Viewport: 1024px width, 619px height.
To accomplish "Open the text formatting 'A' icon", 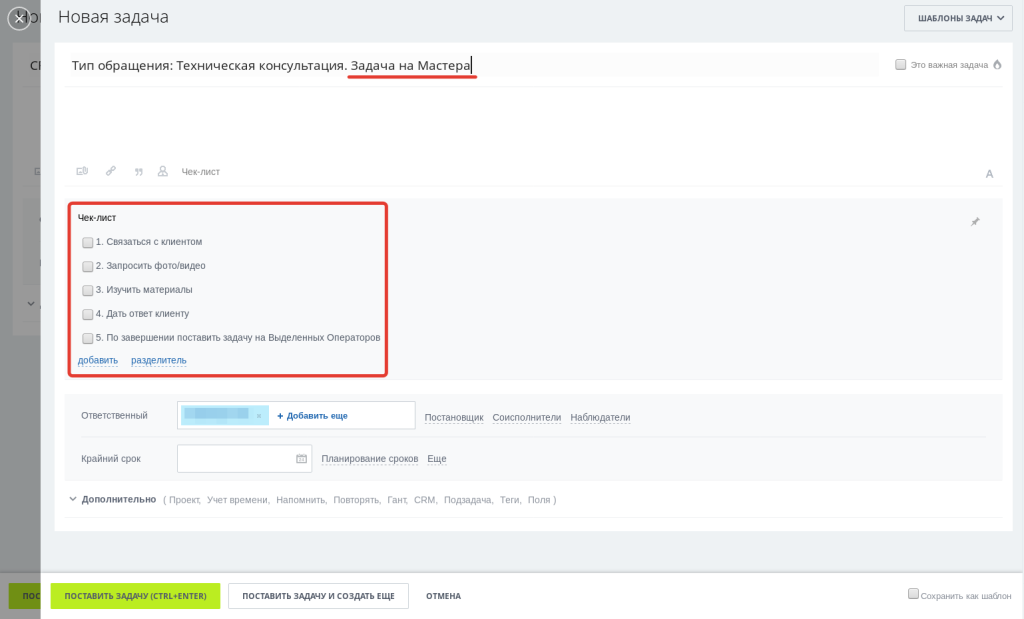I will tap(989, 174).
